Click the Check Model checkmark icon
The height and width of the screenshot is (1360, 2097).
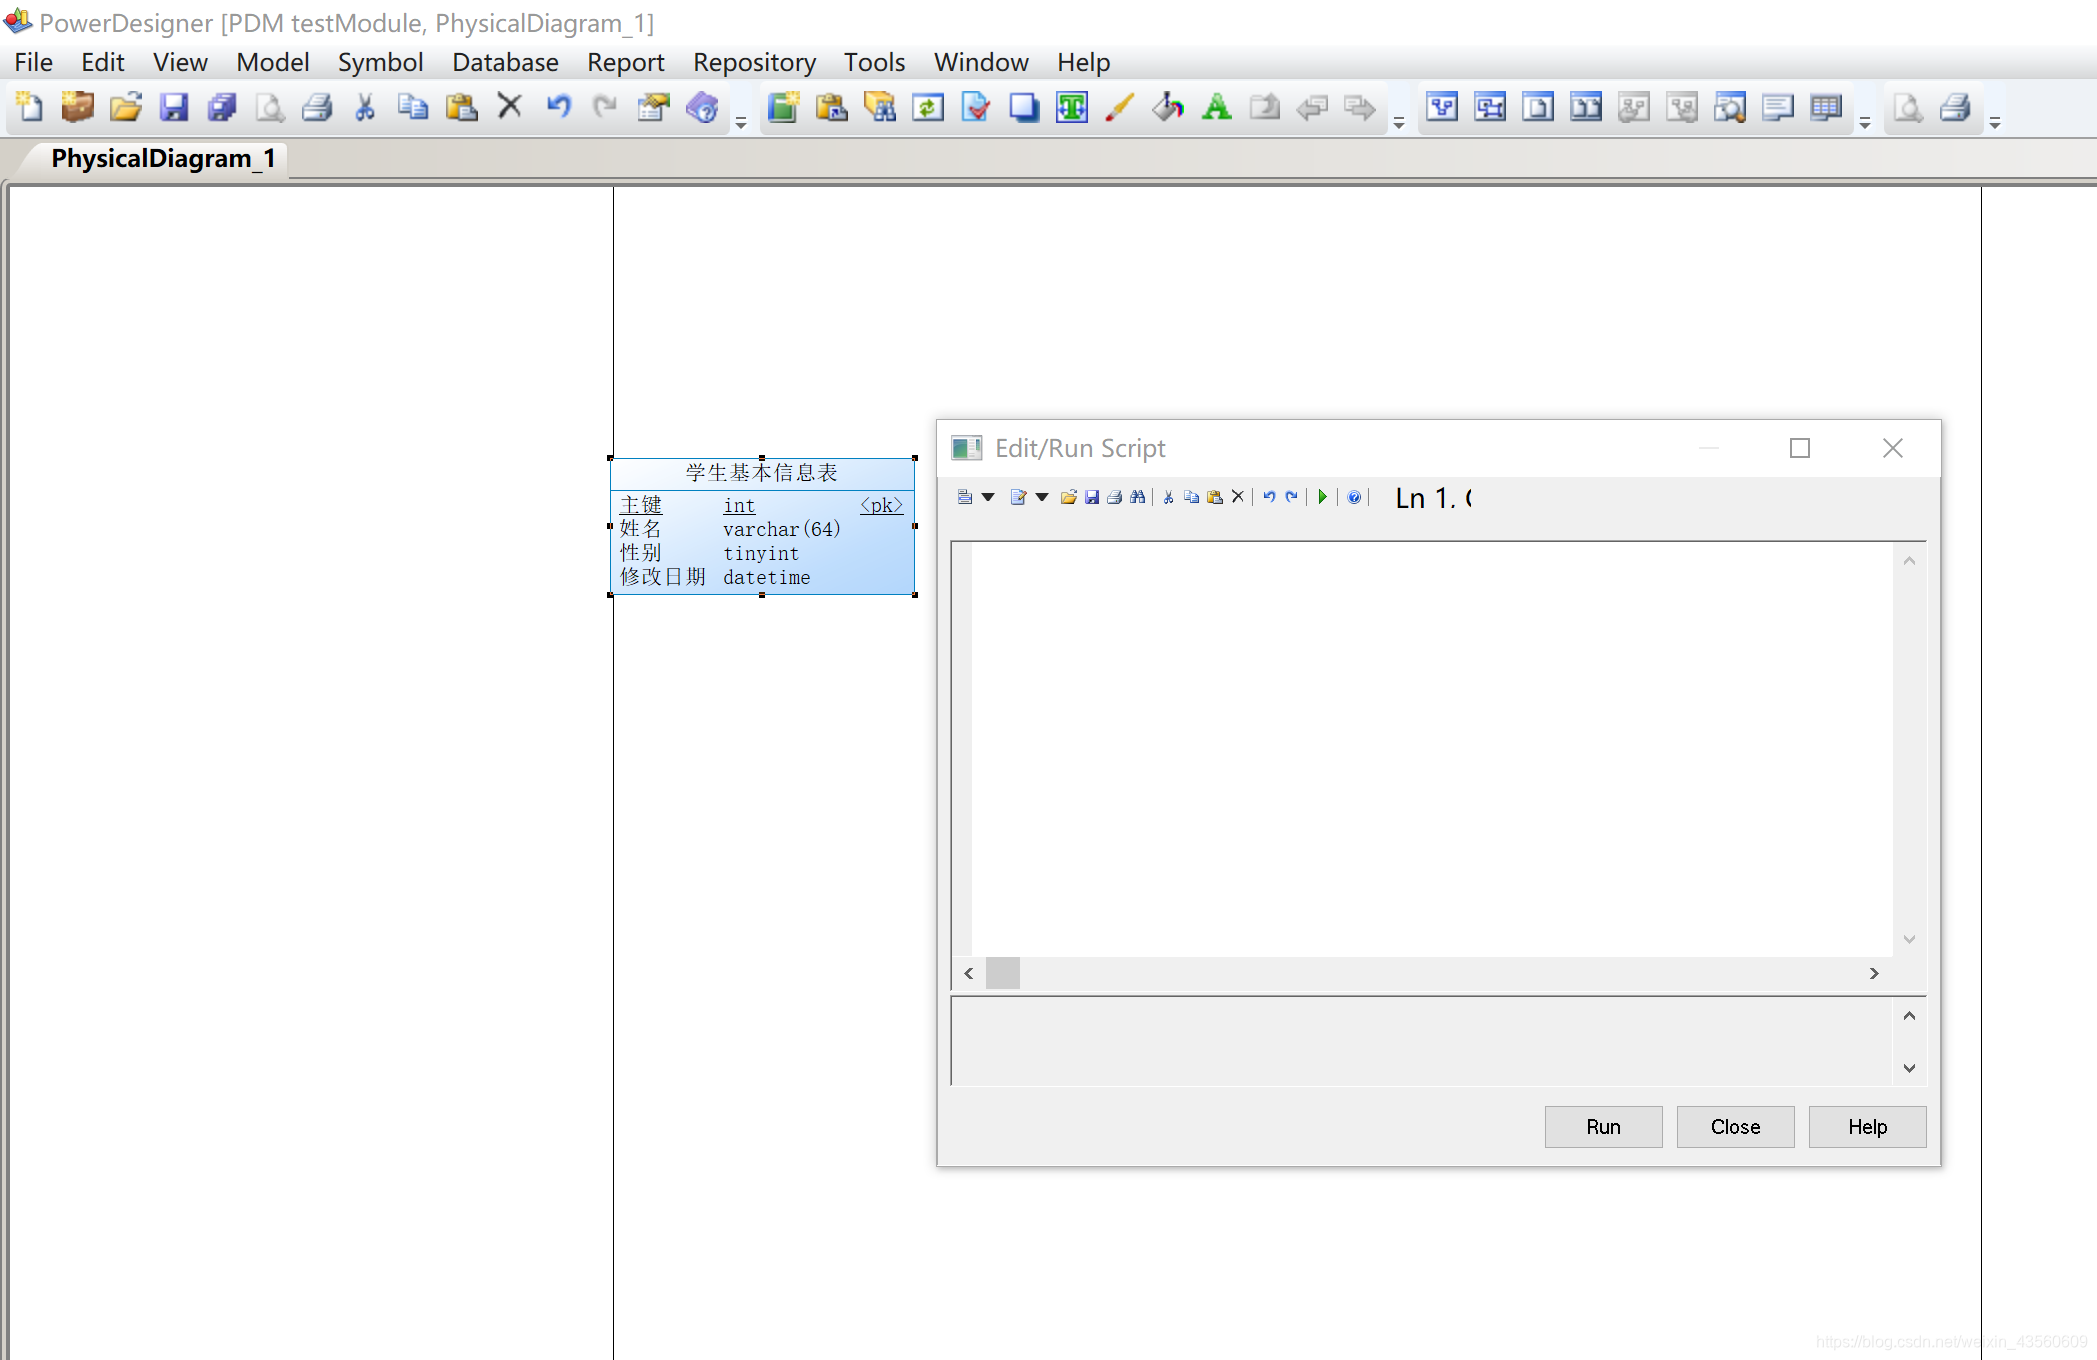coord(976,107)
